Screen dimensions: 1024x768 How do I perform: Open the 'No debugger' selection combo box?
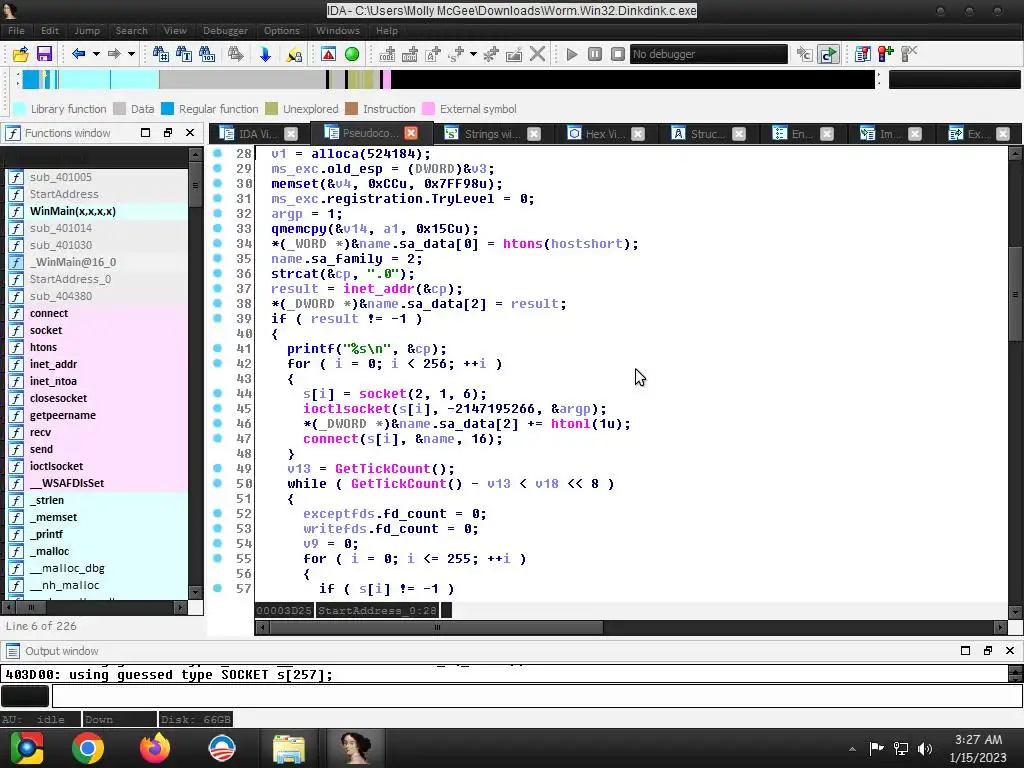[x=709, y=54]
